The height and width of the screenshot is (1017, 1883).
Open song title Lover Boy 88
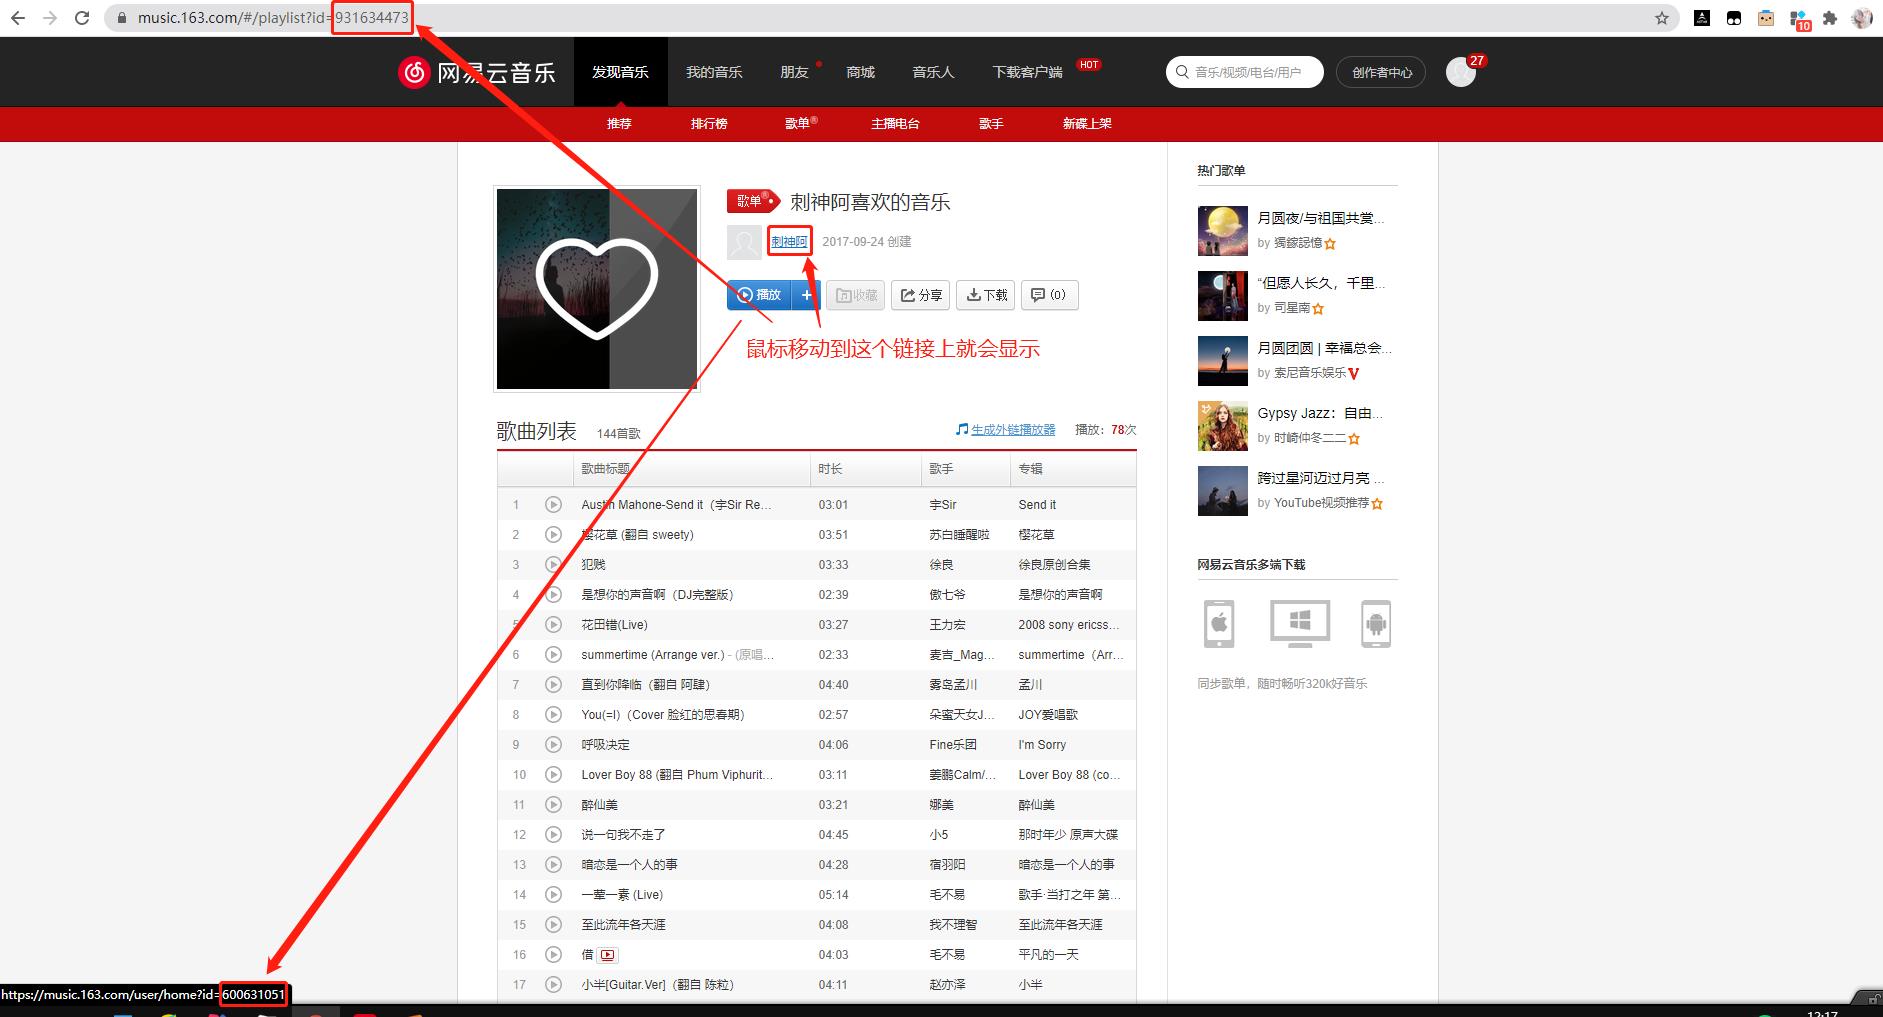(x=677, y=775)
